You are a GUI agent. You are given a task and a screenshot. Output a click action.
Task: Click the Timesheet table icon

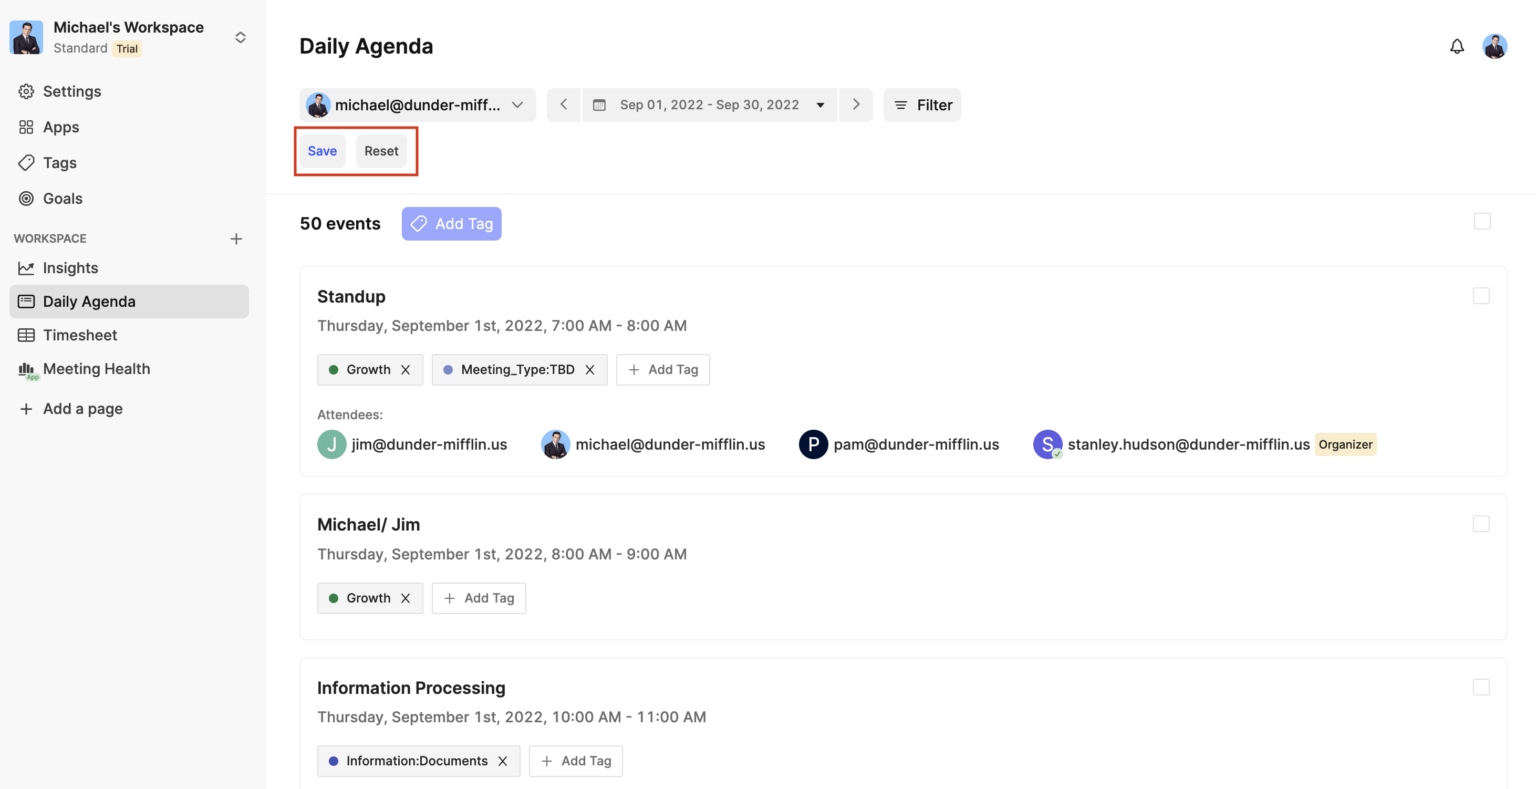[26, 335]
